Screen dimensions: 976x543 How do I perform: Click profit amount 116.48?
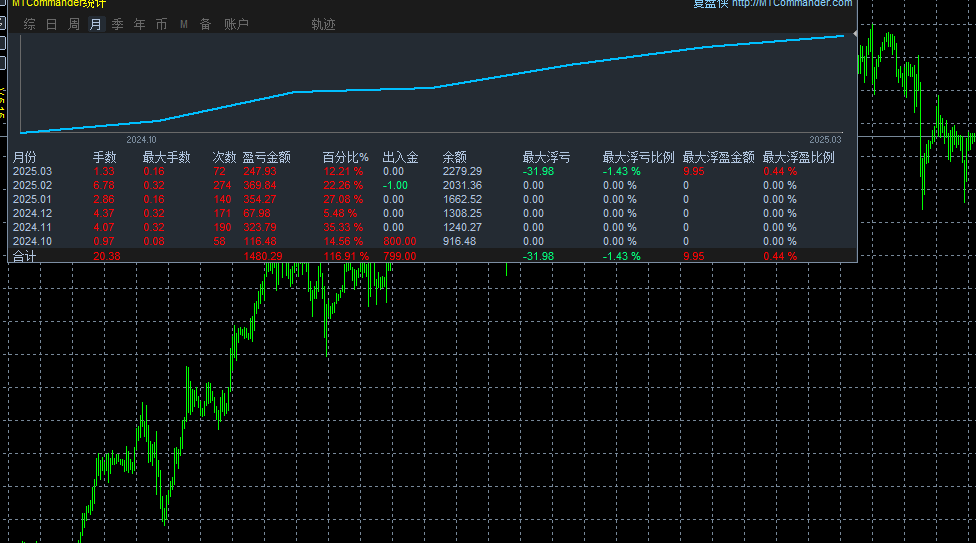[260, 242]
